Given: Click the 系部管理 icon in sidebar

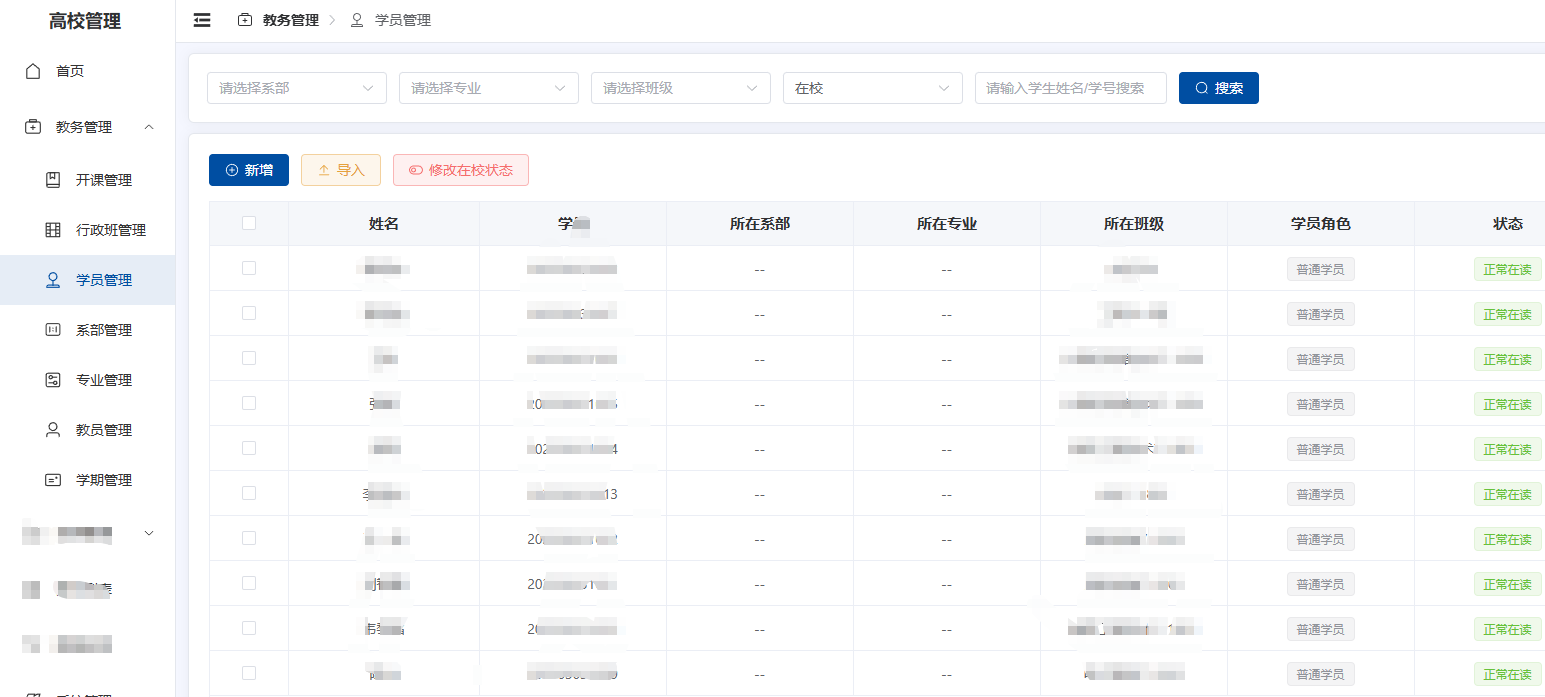Looking at the screenshot, I should [x=53, y=330].
